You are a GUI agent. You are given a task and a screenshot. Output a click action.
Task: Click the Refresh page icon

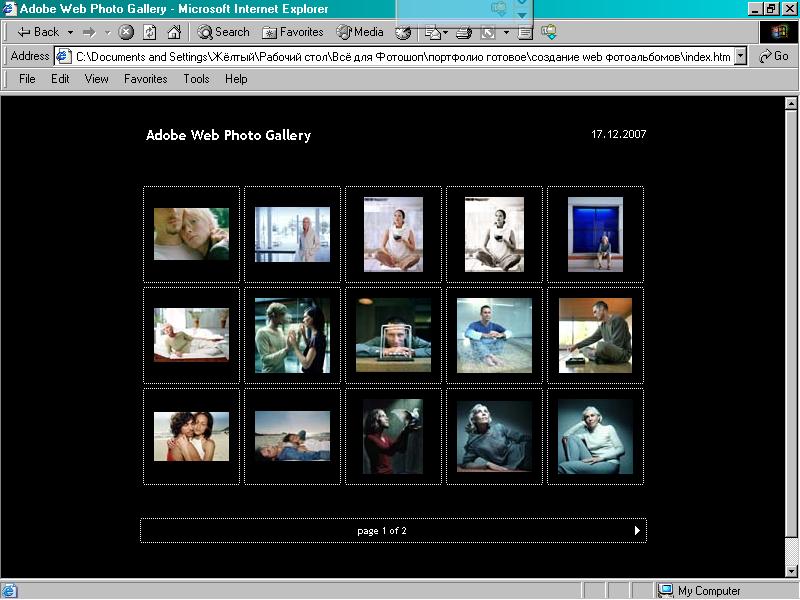149,32
